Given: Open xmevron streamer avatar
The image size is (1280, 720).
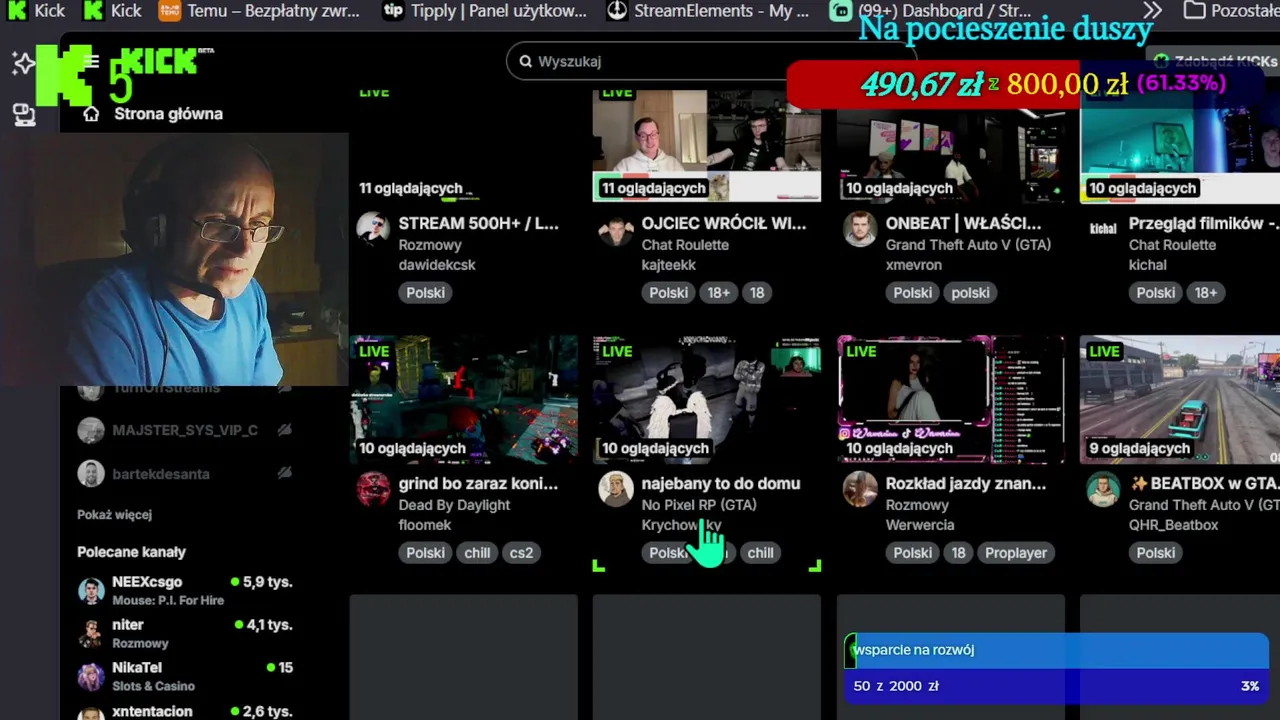Looking at the screenshot, I should tap(860, 229).
